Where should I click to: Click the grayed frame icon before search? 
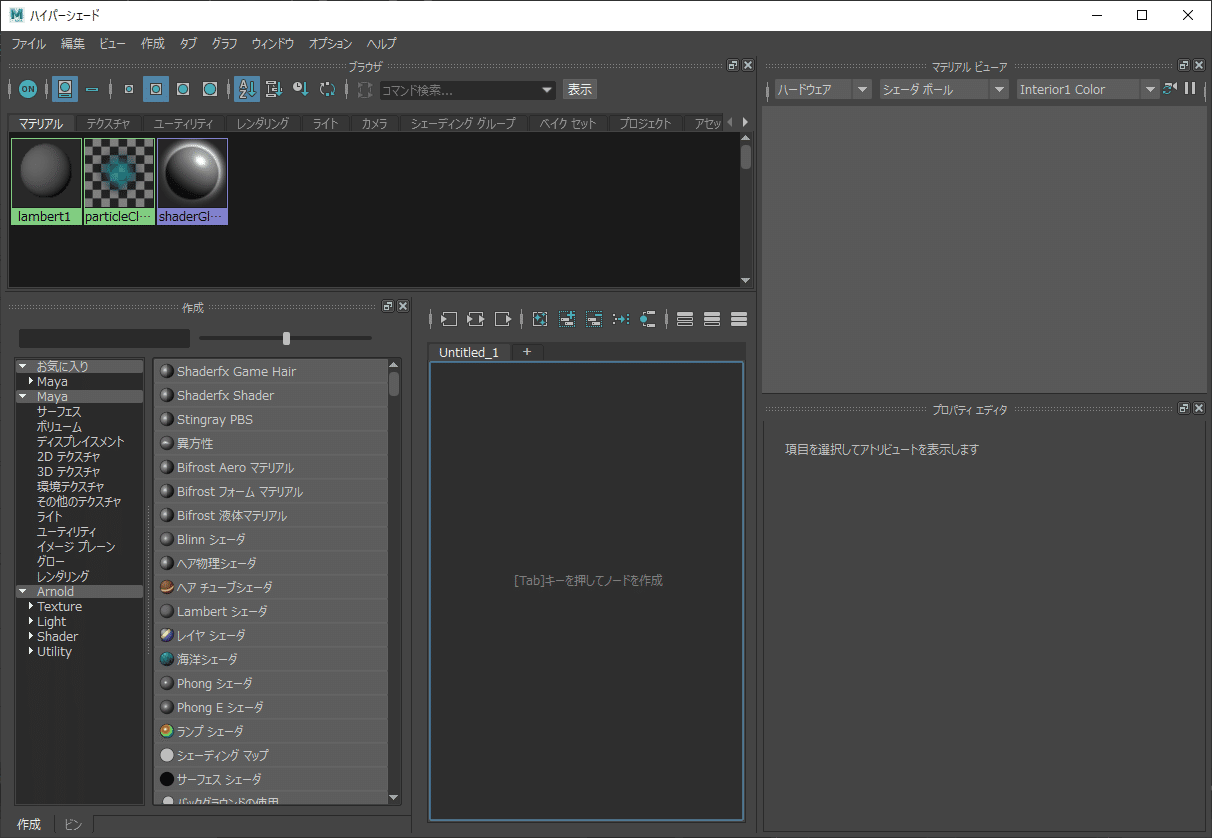pyautogui.click(x=364, y=89)
